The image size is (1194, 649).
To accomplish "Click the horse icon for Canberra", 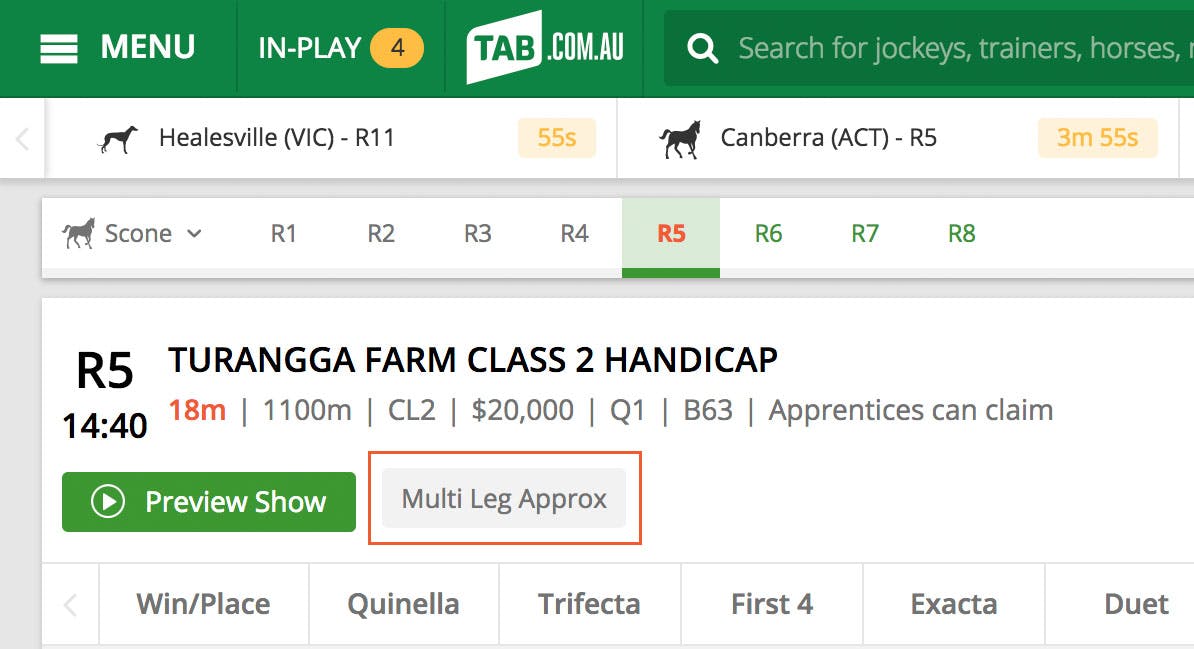I will [680, 138].
